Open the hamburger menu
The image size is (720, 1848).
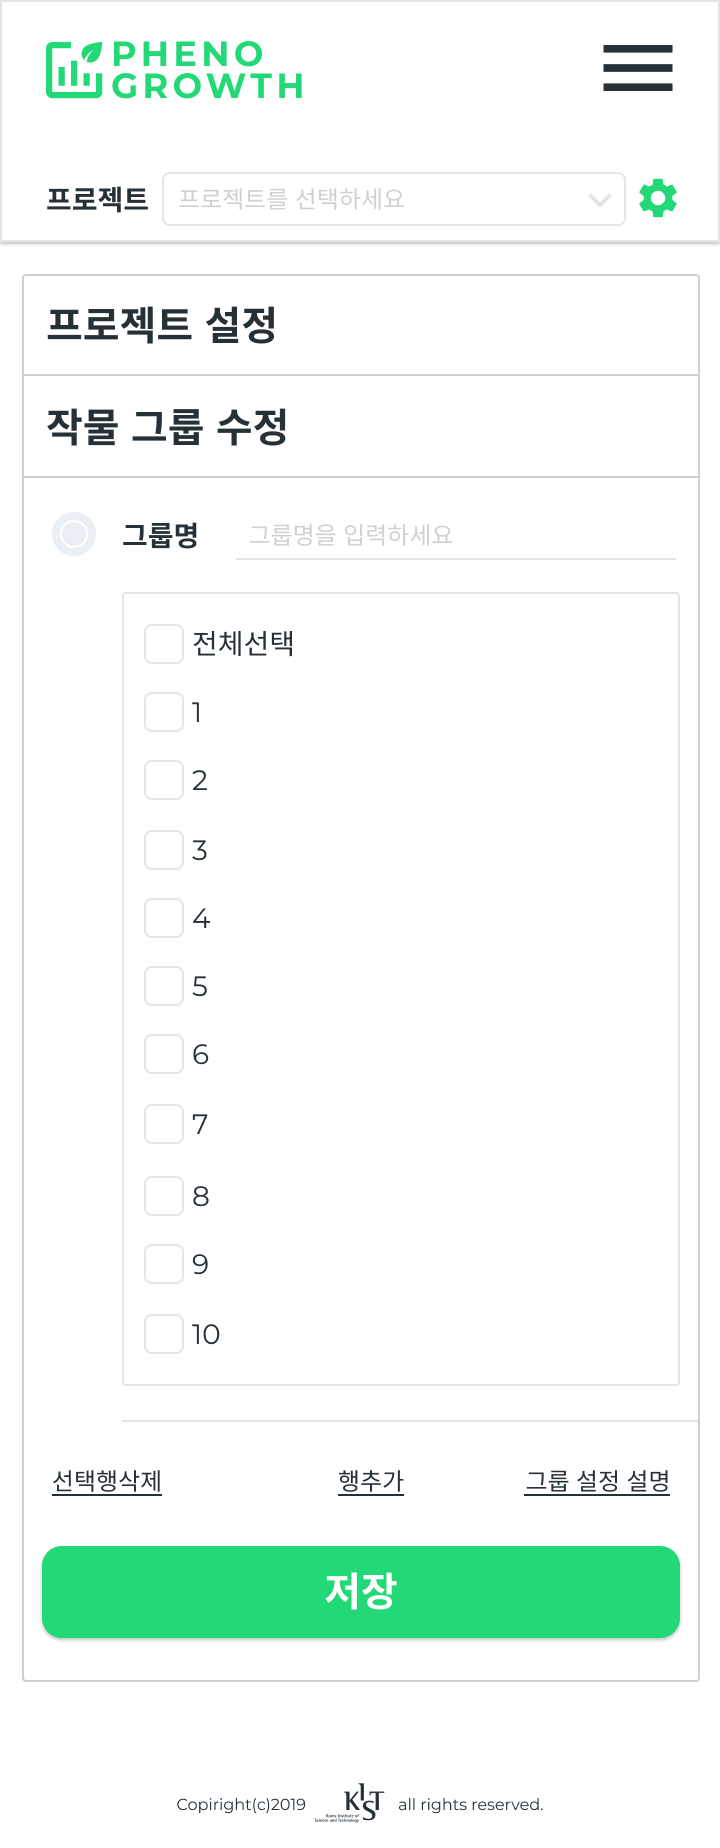638,68
